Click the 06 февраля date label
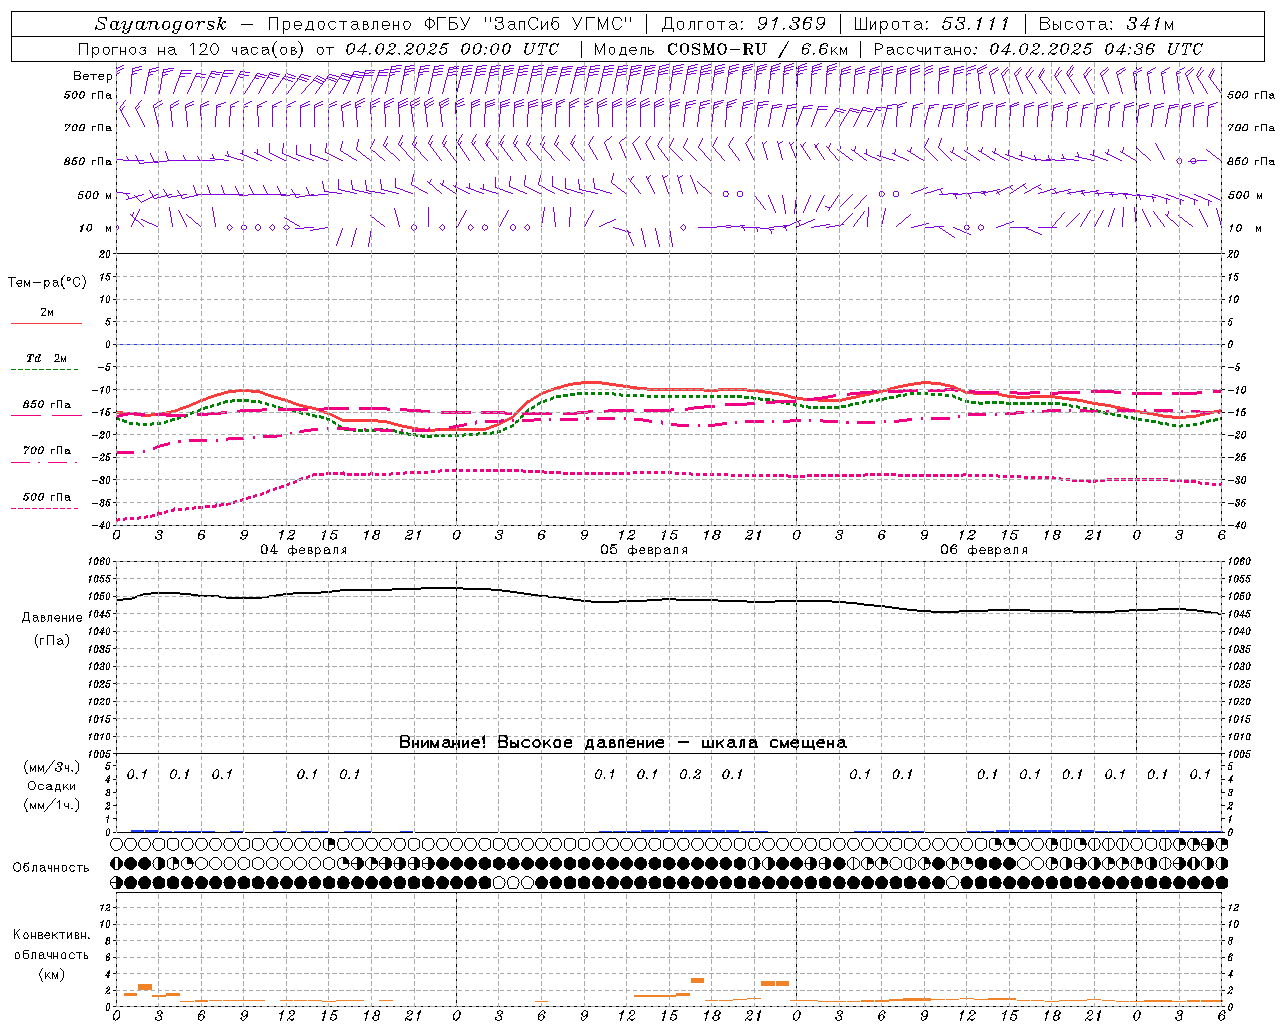The image size is (1280, 1024). point(984,550)
